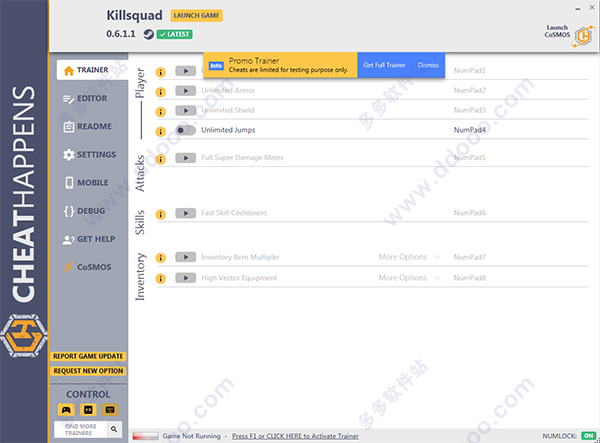Click the Steam platform icon beside the version
Screen dimensions: 600x443
tap(148, 34)
